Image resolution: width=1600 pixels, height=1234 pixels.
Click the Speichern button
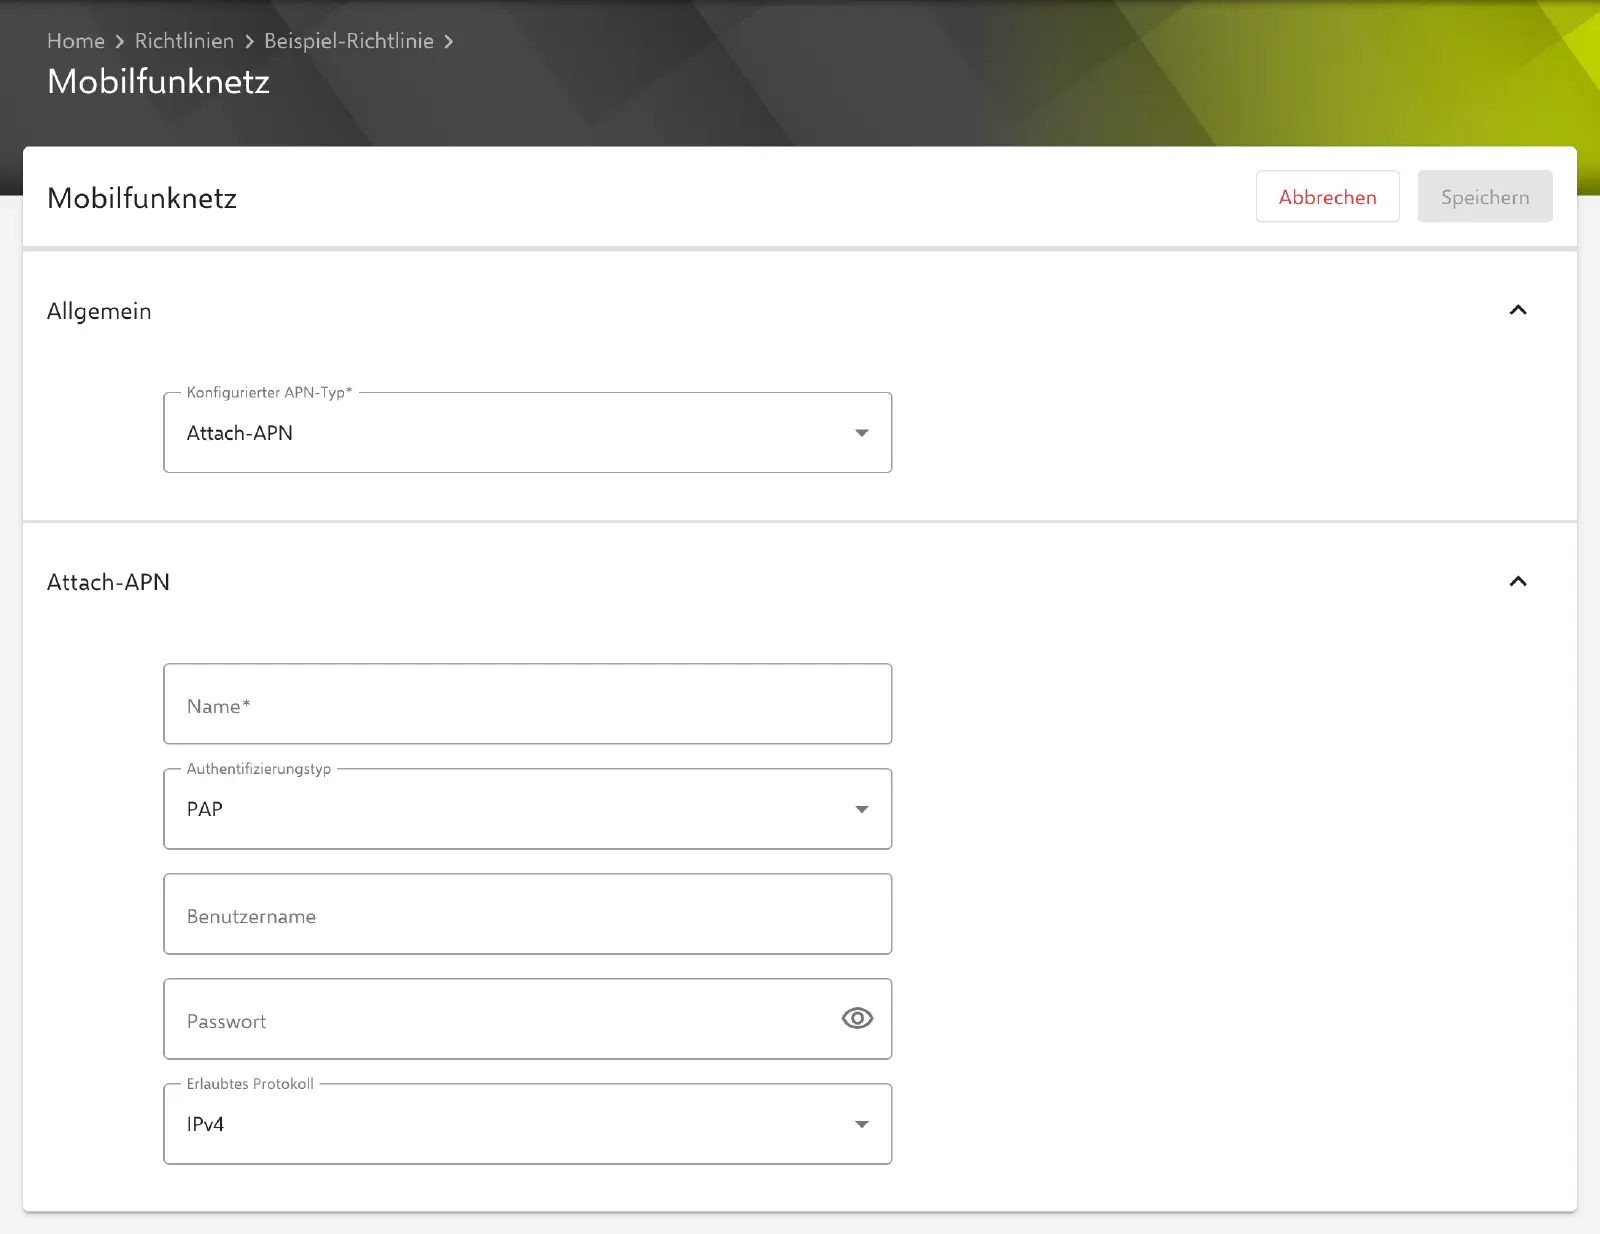(x=1485, y=197)
